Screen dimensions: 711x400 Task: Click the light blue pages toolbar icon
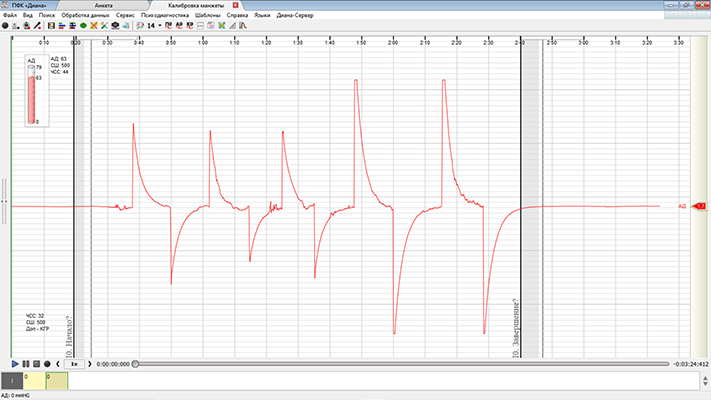coord(126,26)
